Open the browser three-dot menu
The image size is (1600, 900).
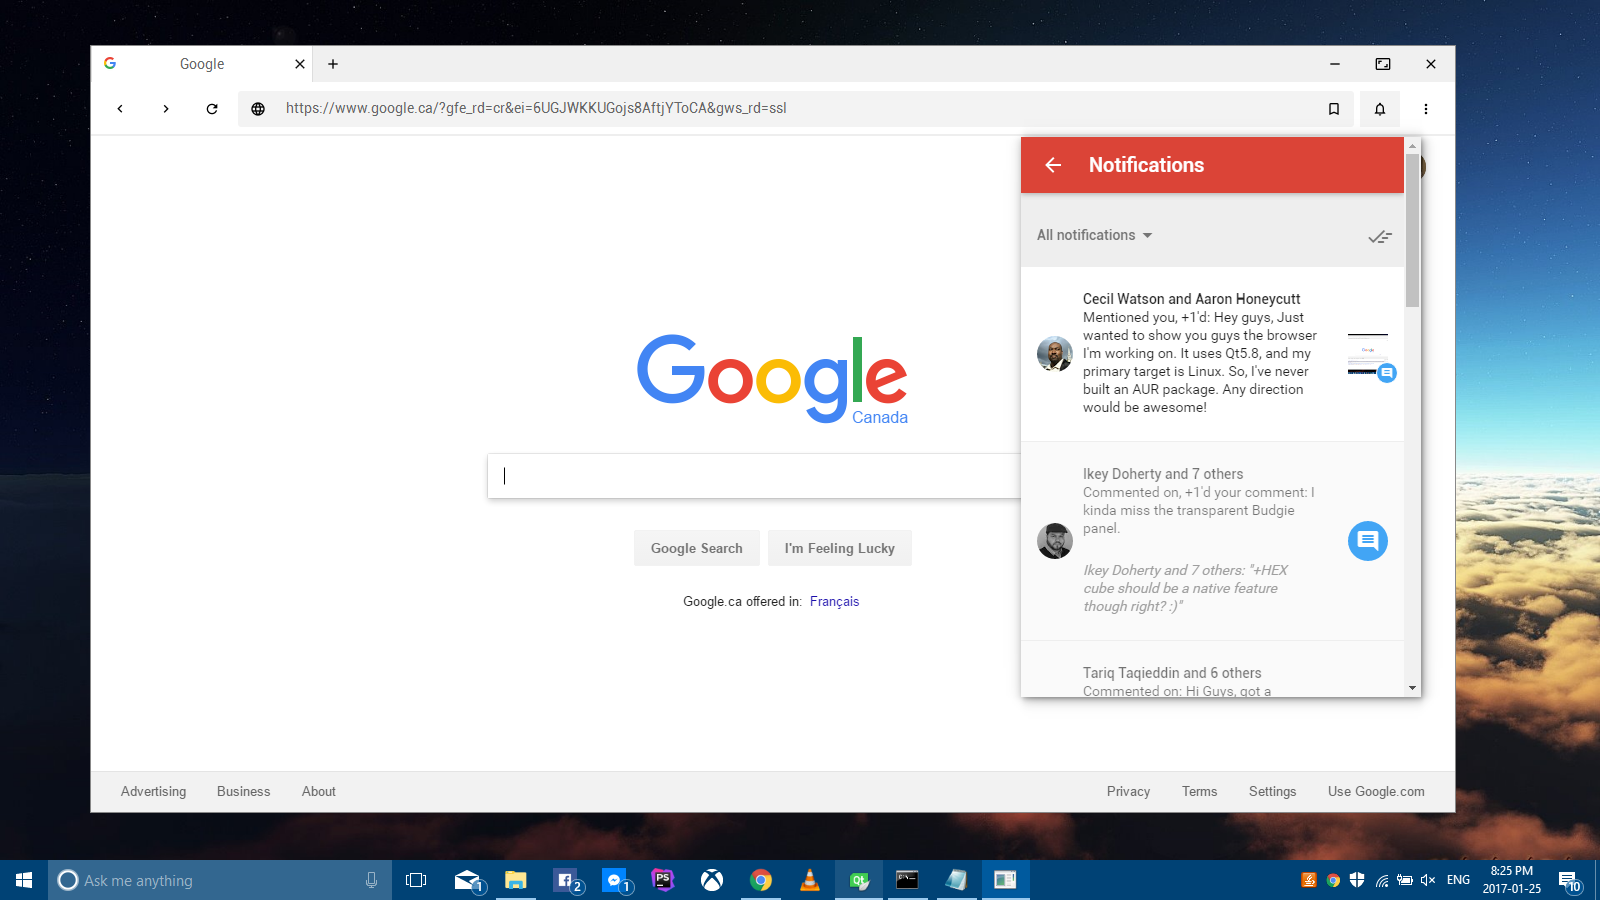point(1426,109)
